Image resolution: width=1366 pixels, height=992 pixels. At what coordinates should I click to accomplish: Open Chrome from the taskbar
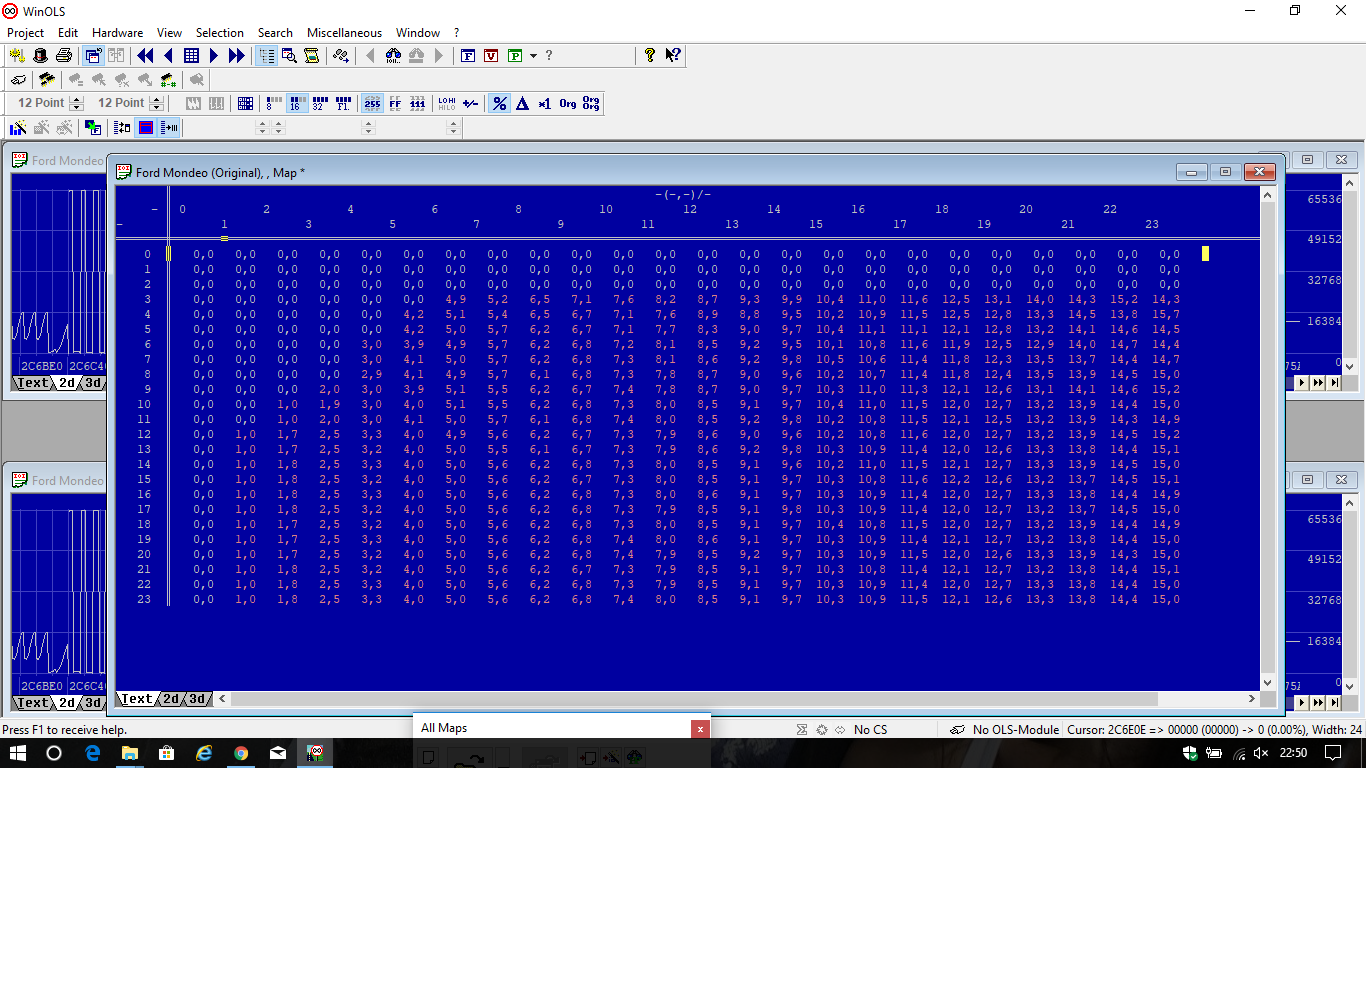[x=241, y=753]
